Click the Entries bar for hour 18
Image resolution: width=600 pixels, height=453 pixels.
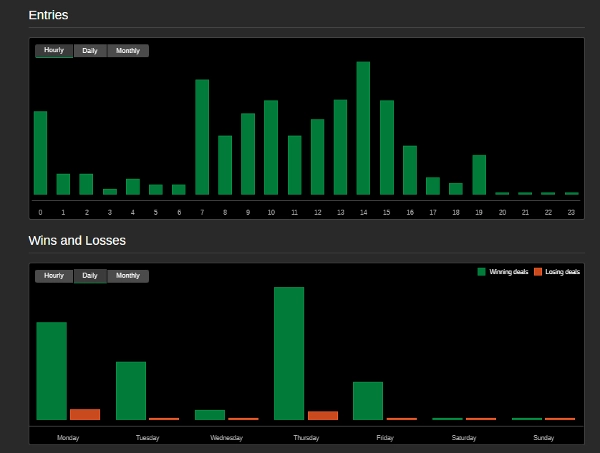click(x=456, y=189)
